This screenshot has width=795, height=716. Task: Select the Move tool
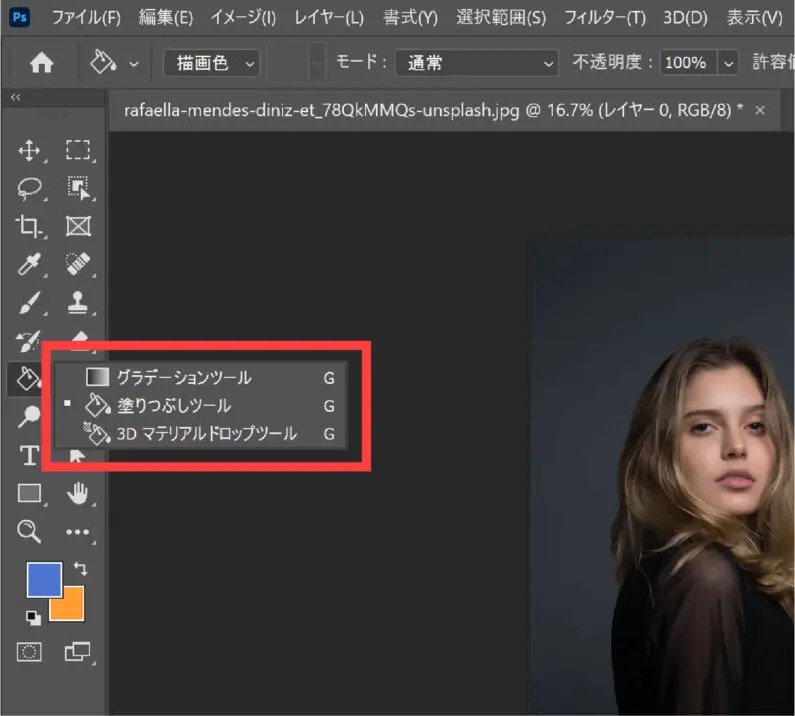click(29, 151)
